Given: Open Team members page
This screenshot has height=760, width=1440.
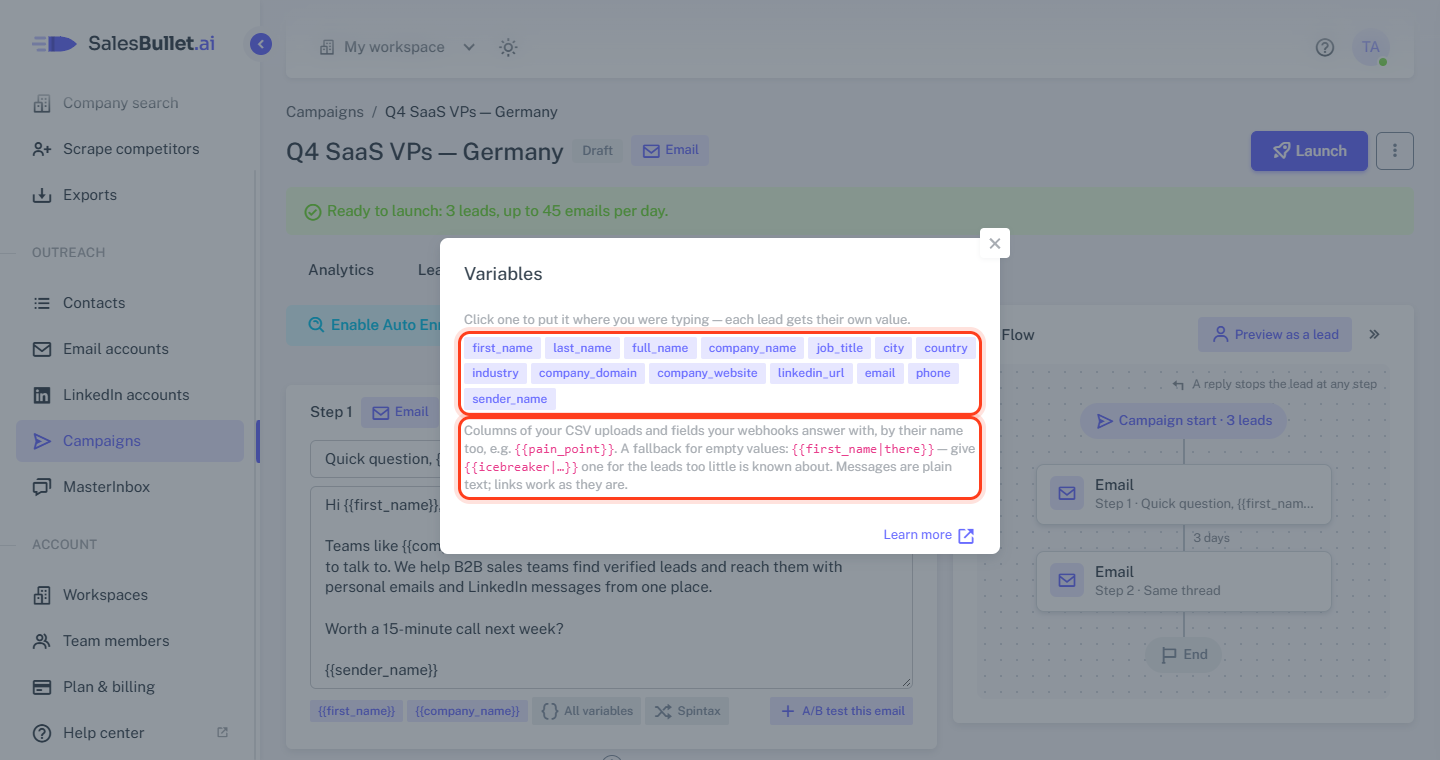Looking at the screenshot, I should pyautogui.click(x=130, y=641).
